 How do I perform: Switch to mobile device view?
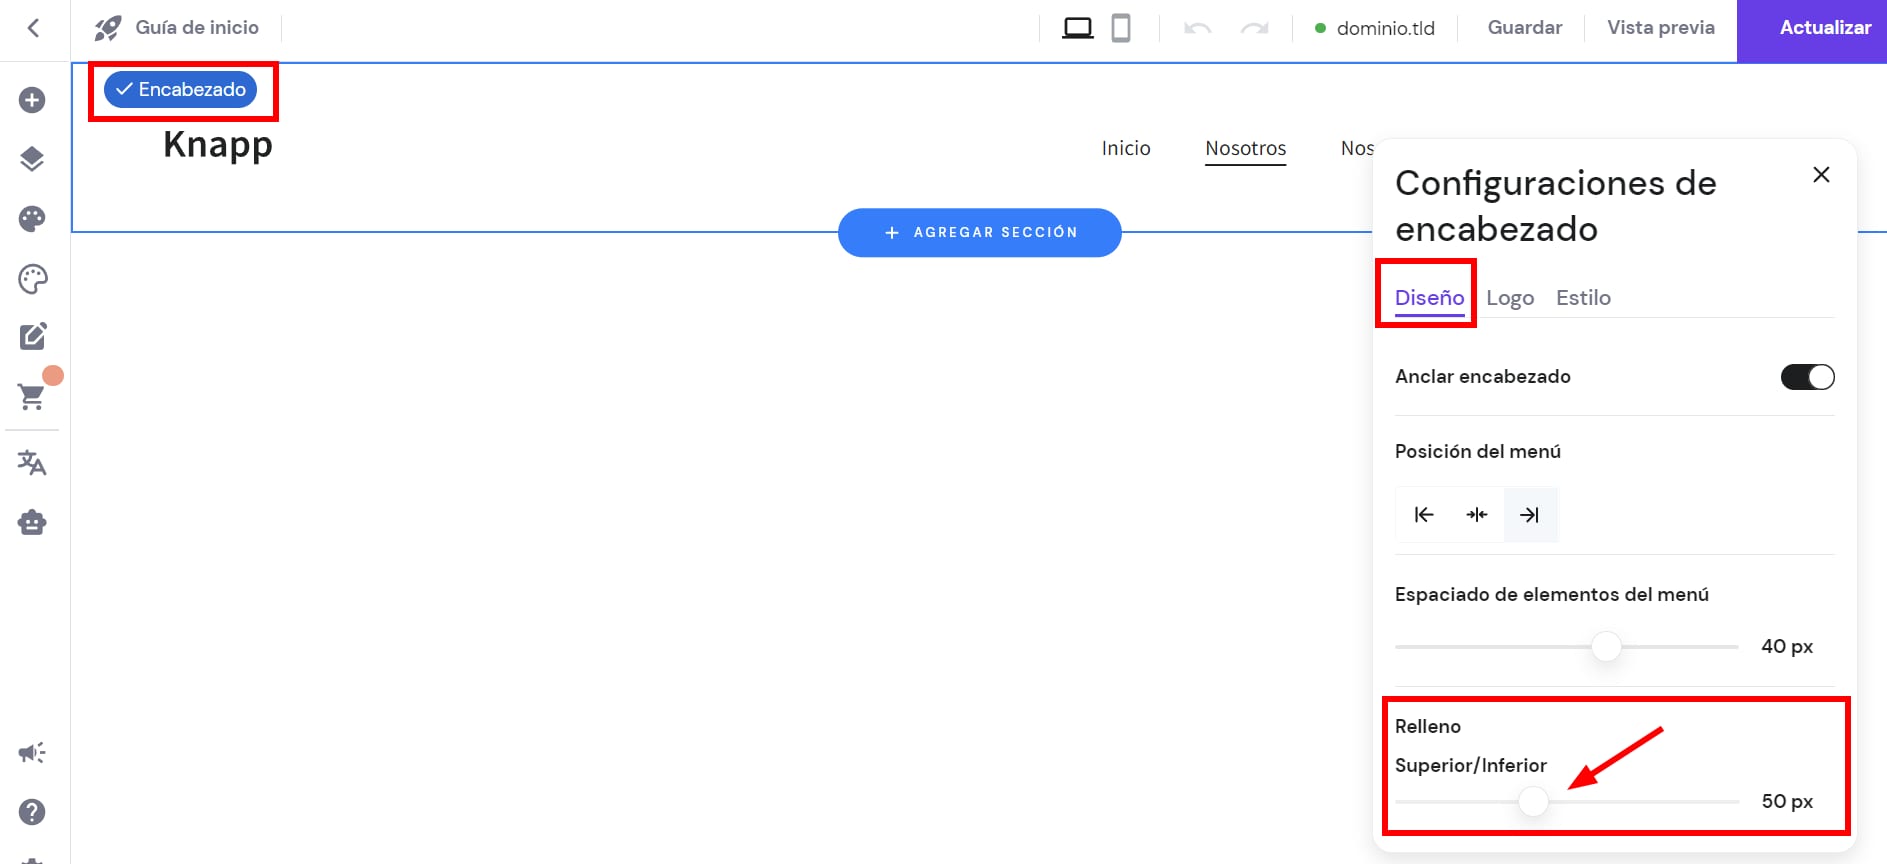point(1121,28)
